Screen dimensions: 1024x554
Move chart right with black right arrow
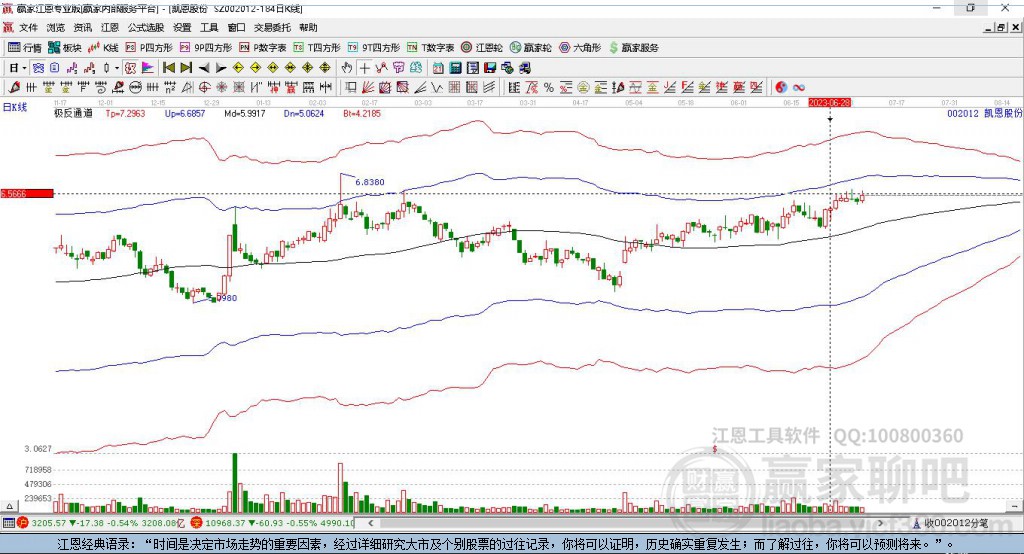pyautogui.click(x=221, y=68)
